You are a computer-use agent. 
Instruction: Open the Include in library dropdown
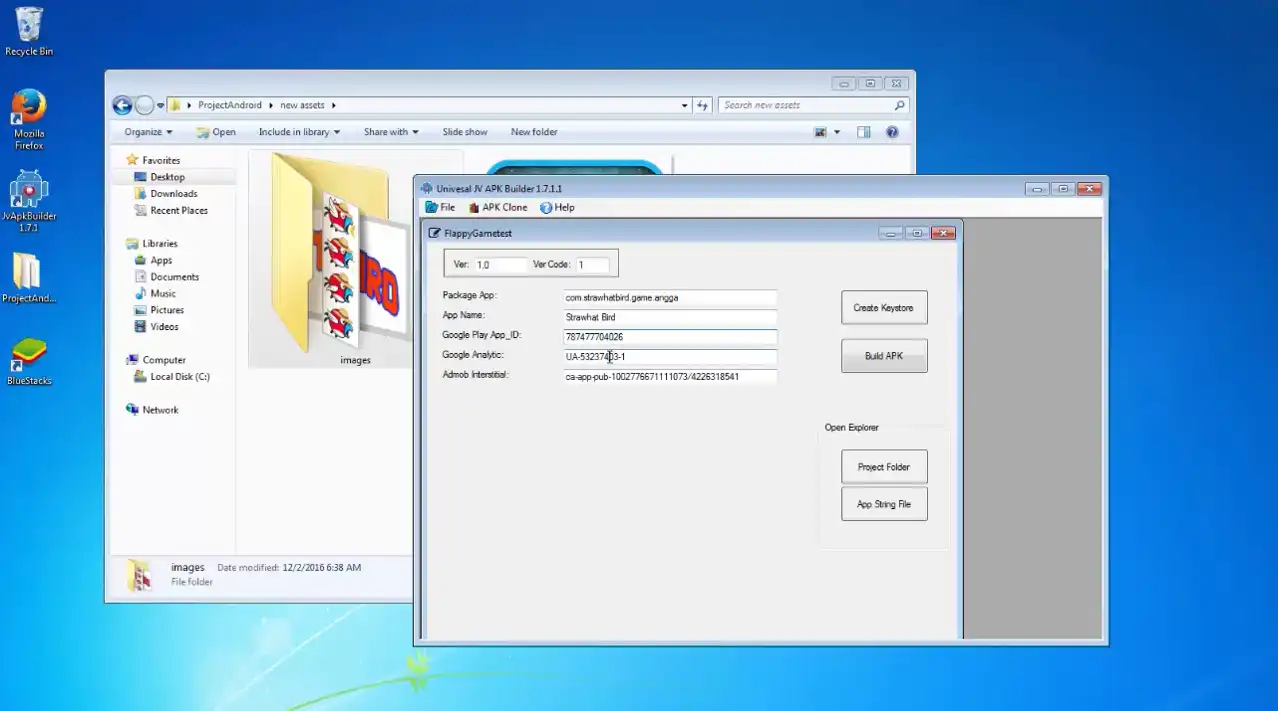click(299, 132)
